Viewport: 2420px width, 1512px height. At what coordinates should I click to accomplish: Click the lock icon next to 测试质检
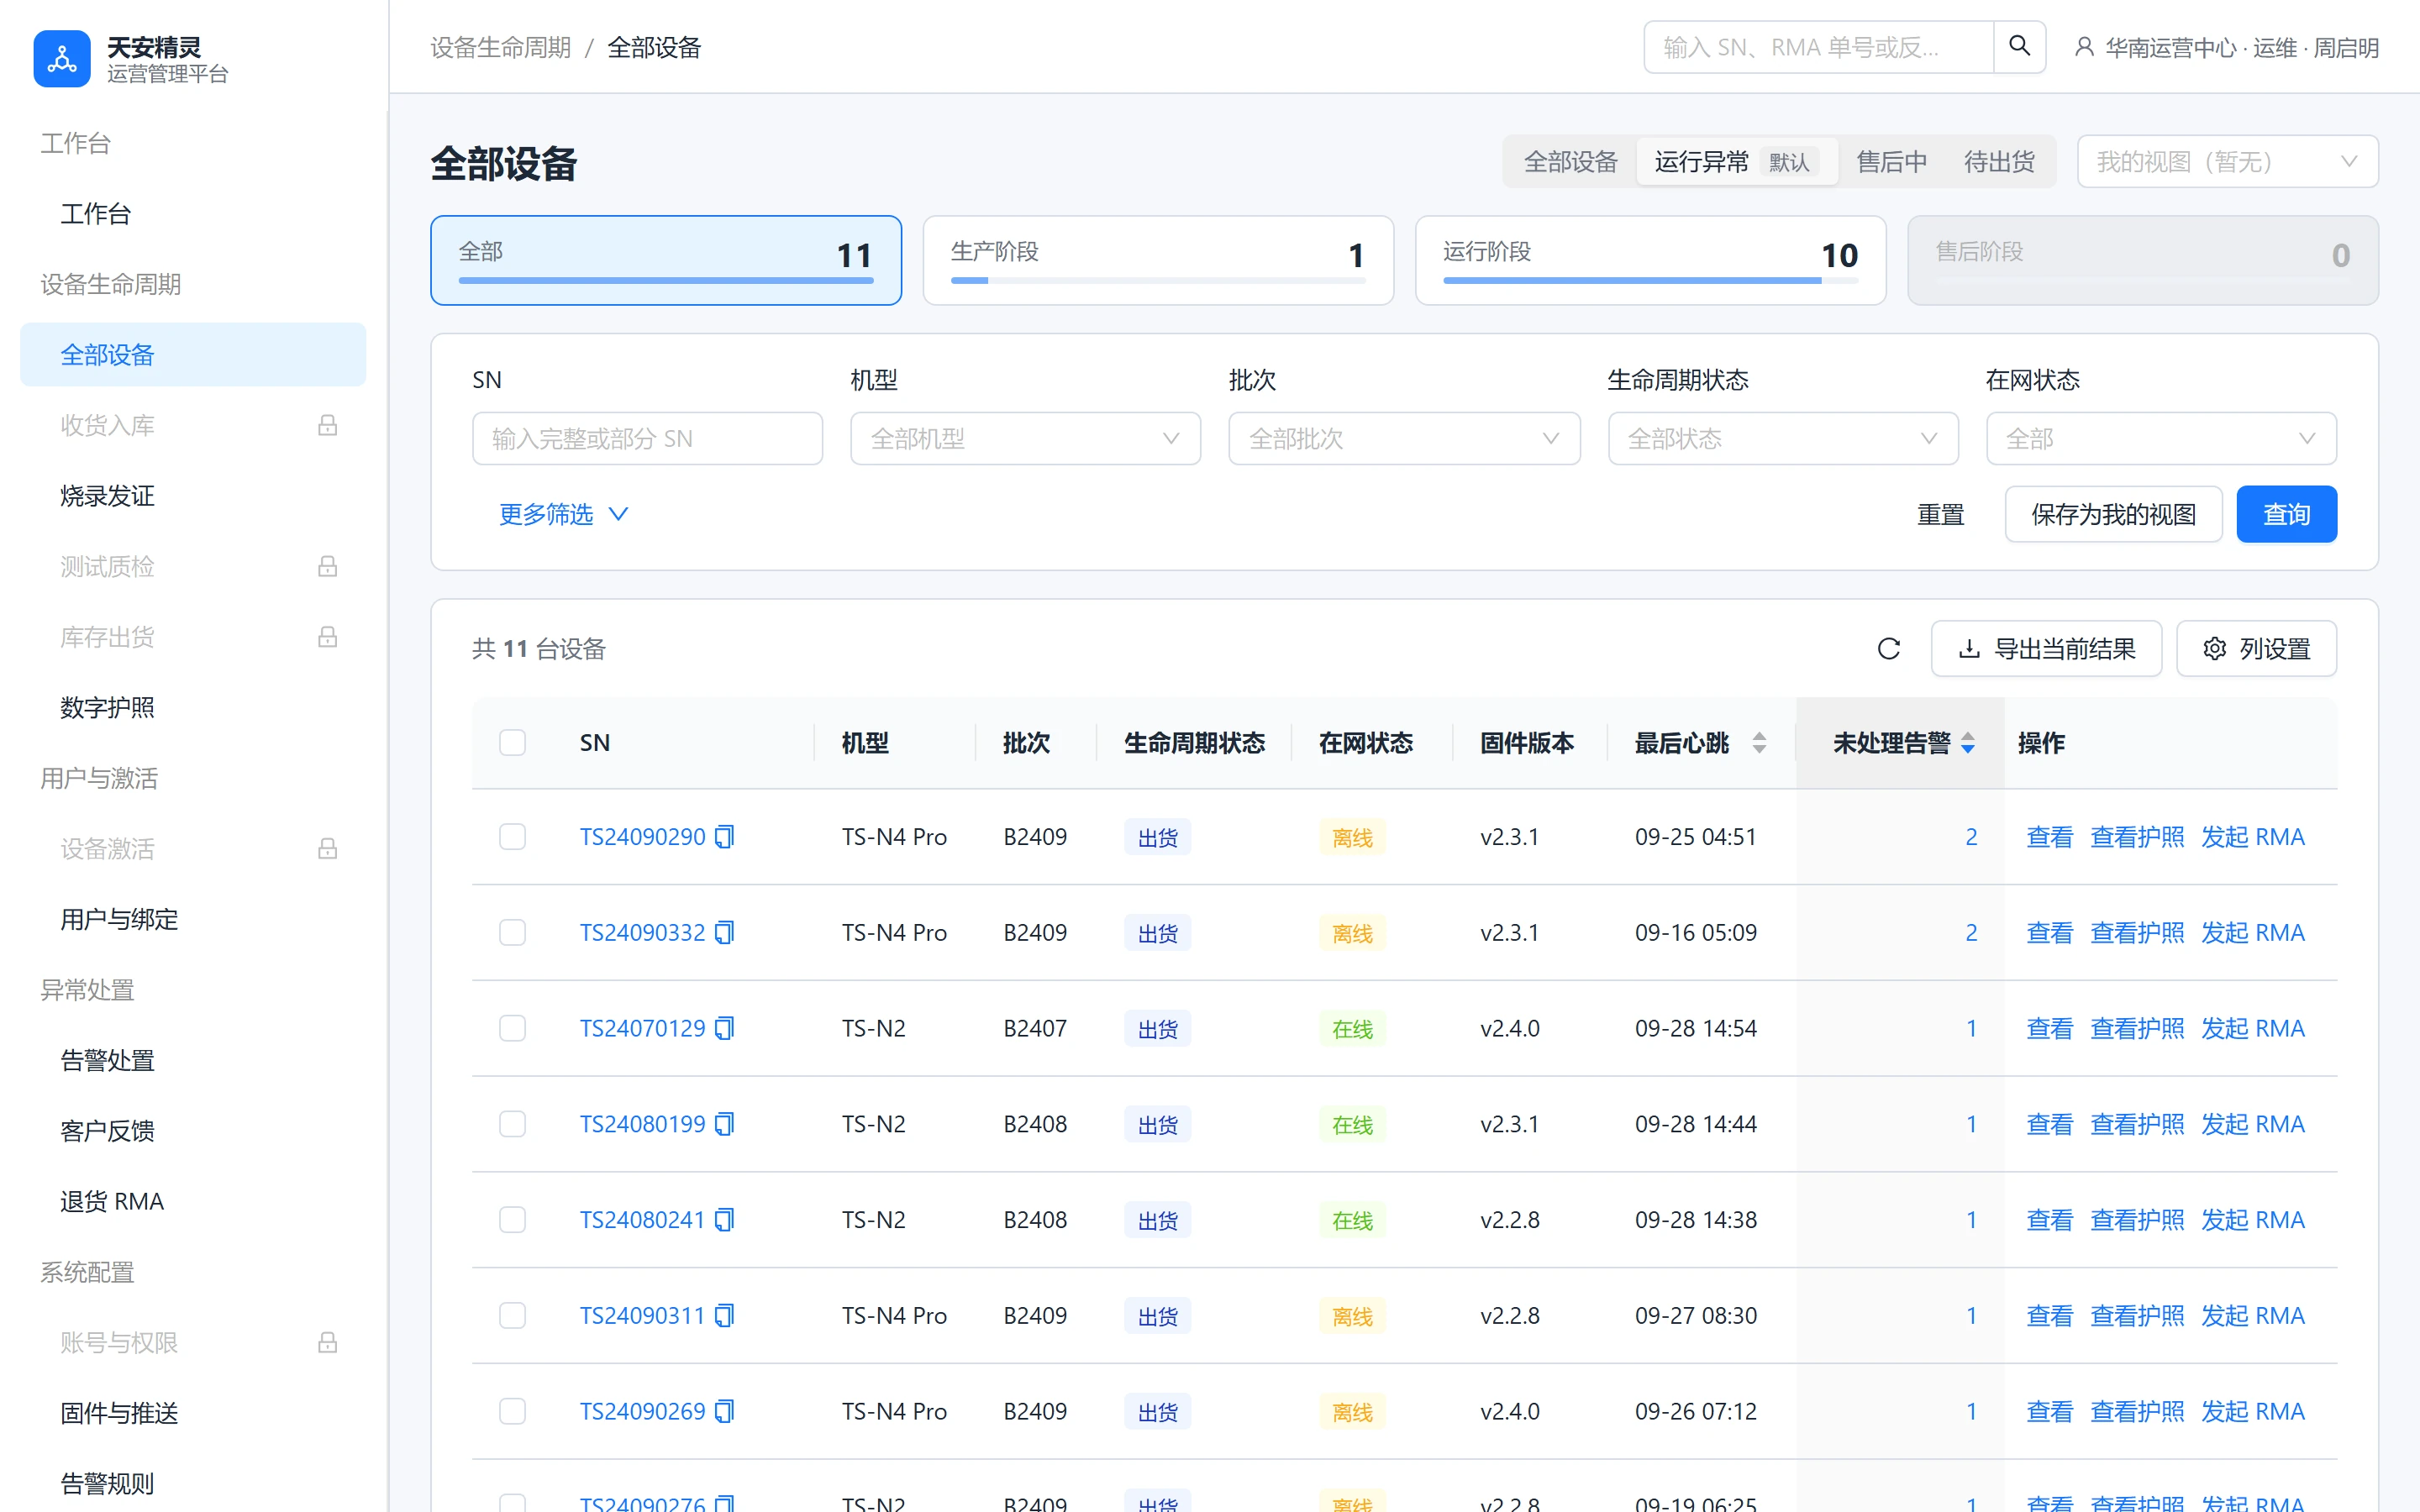(327, 567)
